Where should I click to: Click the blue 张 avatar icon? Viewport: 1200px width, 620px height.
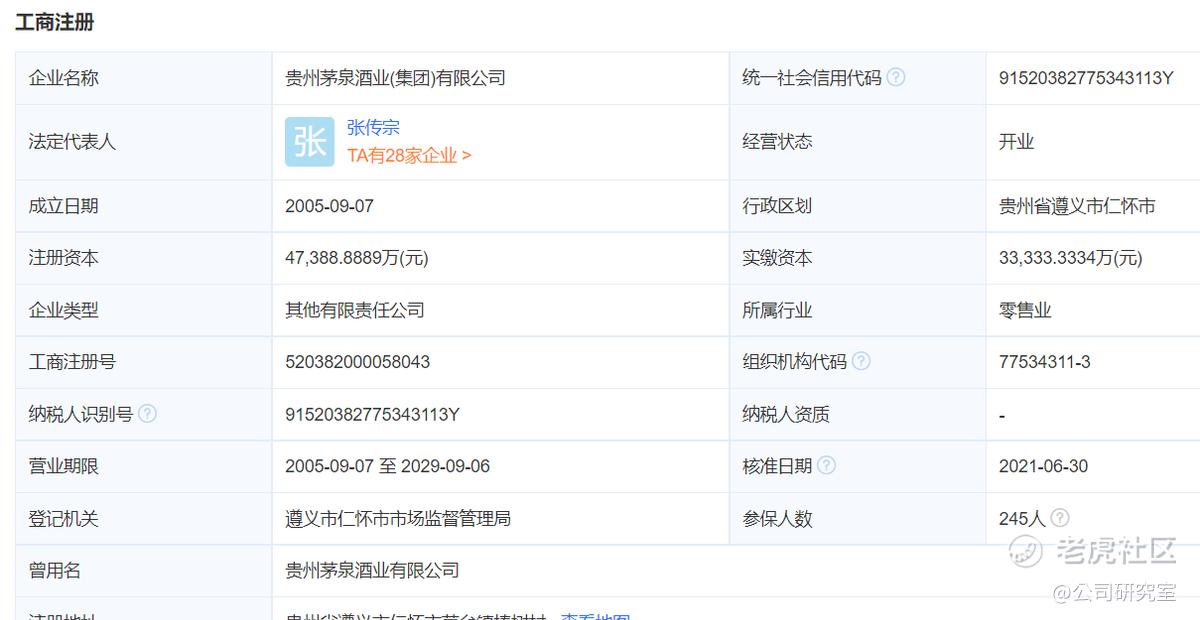coord(309,142)
